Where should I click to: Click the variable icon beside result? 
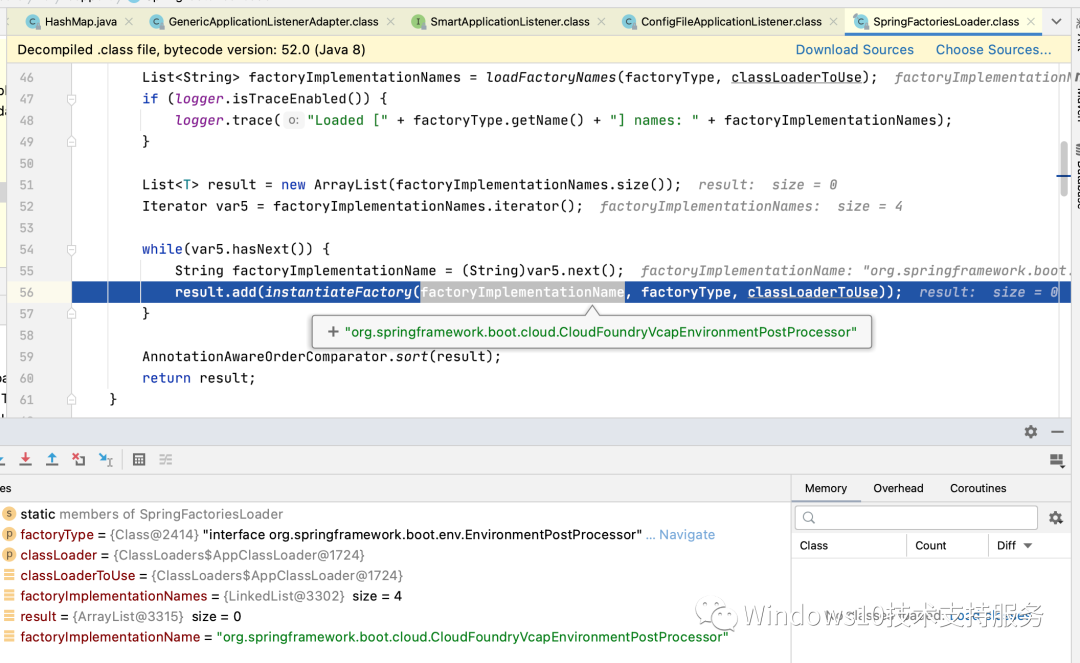pyautogui.click(x=9, y=616)
